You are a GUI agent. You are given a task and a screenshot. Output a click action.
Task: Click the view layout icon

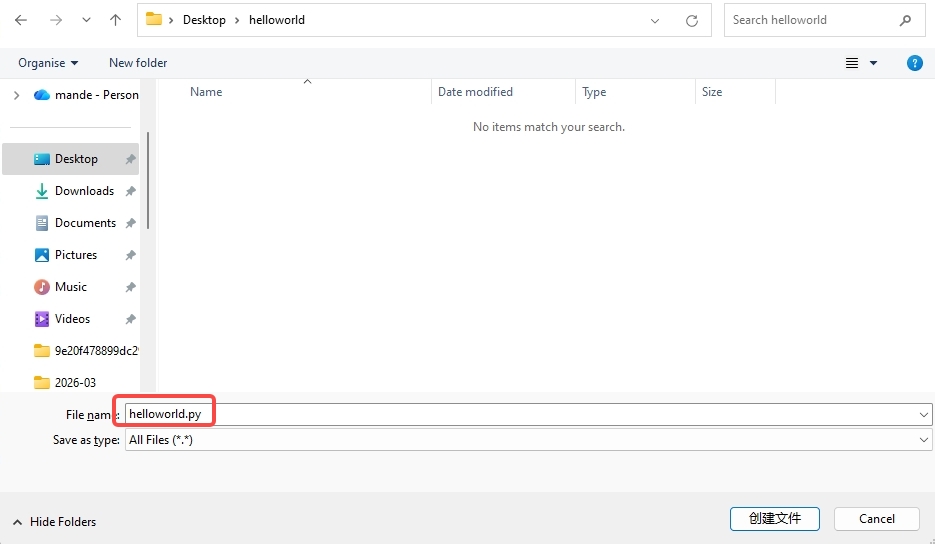click(x=852, y=63)
